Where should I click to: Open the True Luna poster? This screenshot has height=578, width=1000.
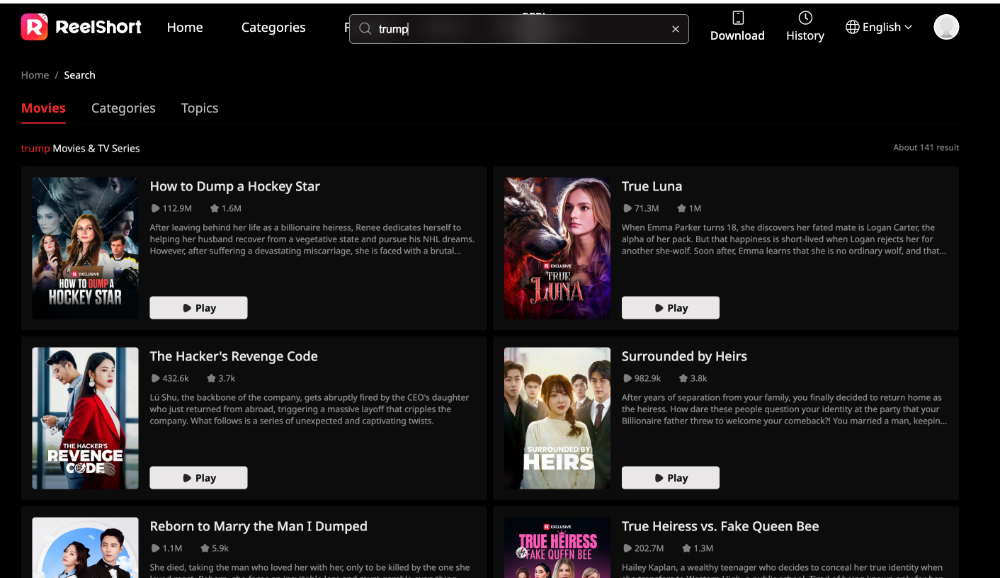pyautogui.click(x=557, y=248)
